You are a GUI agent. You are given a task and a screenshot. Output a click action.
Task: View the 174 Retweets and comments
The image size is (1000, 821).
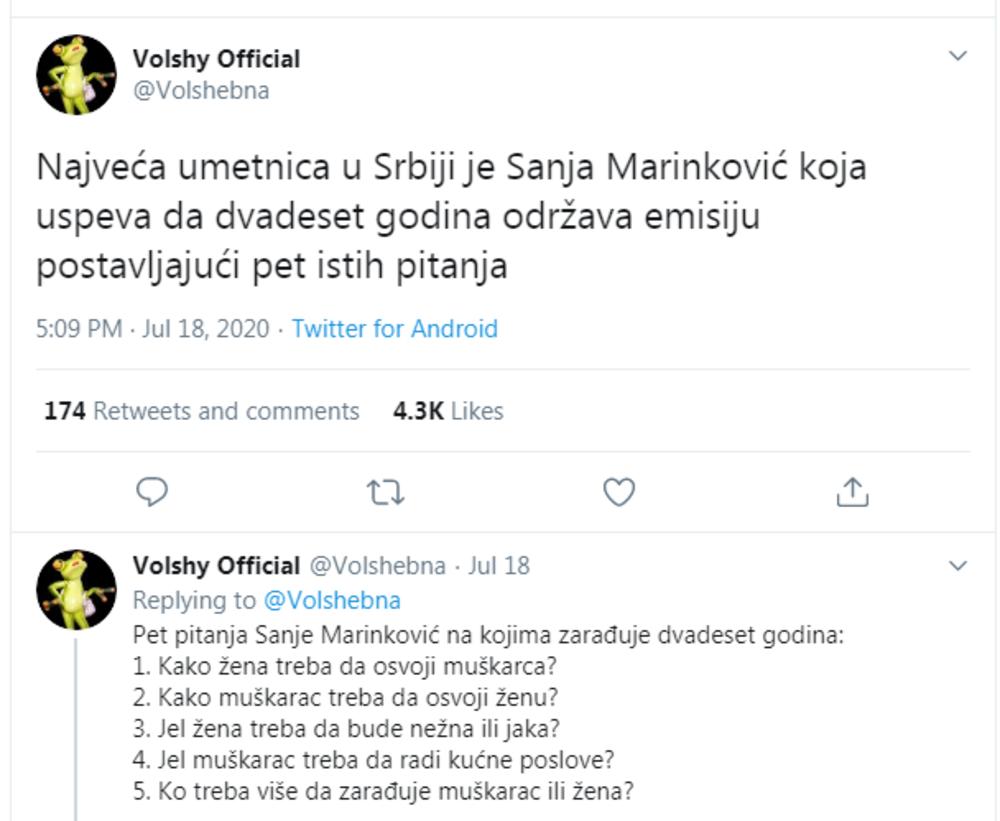tap(201, 411)
